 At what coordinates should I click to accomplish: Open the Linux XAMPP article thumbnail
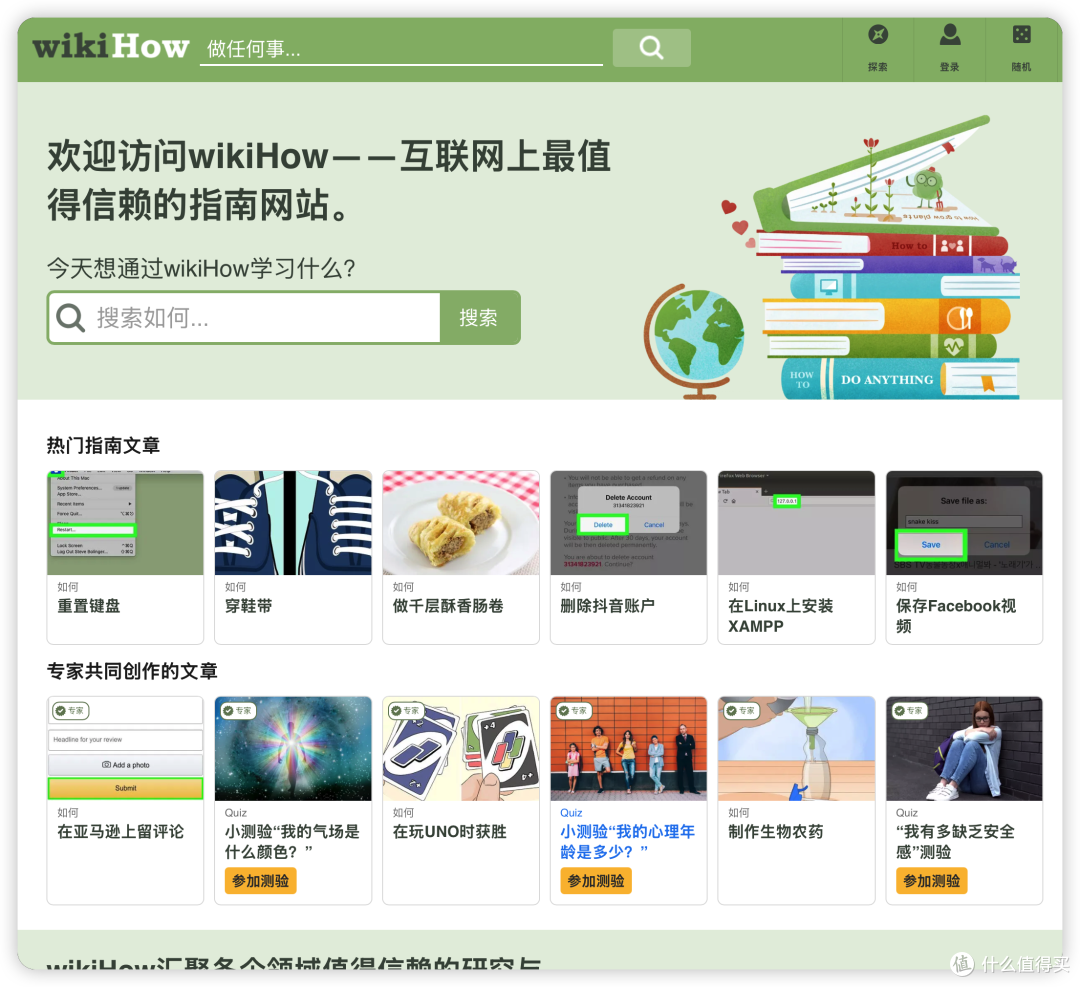click(796, 523)
